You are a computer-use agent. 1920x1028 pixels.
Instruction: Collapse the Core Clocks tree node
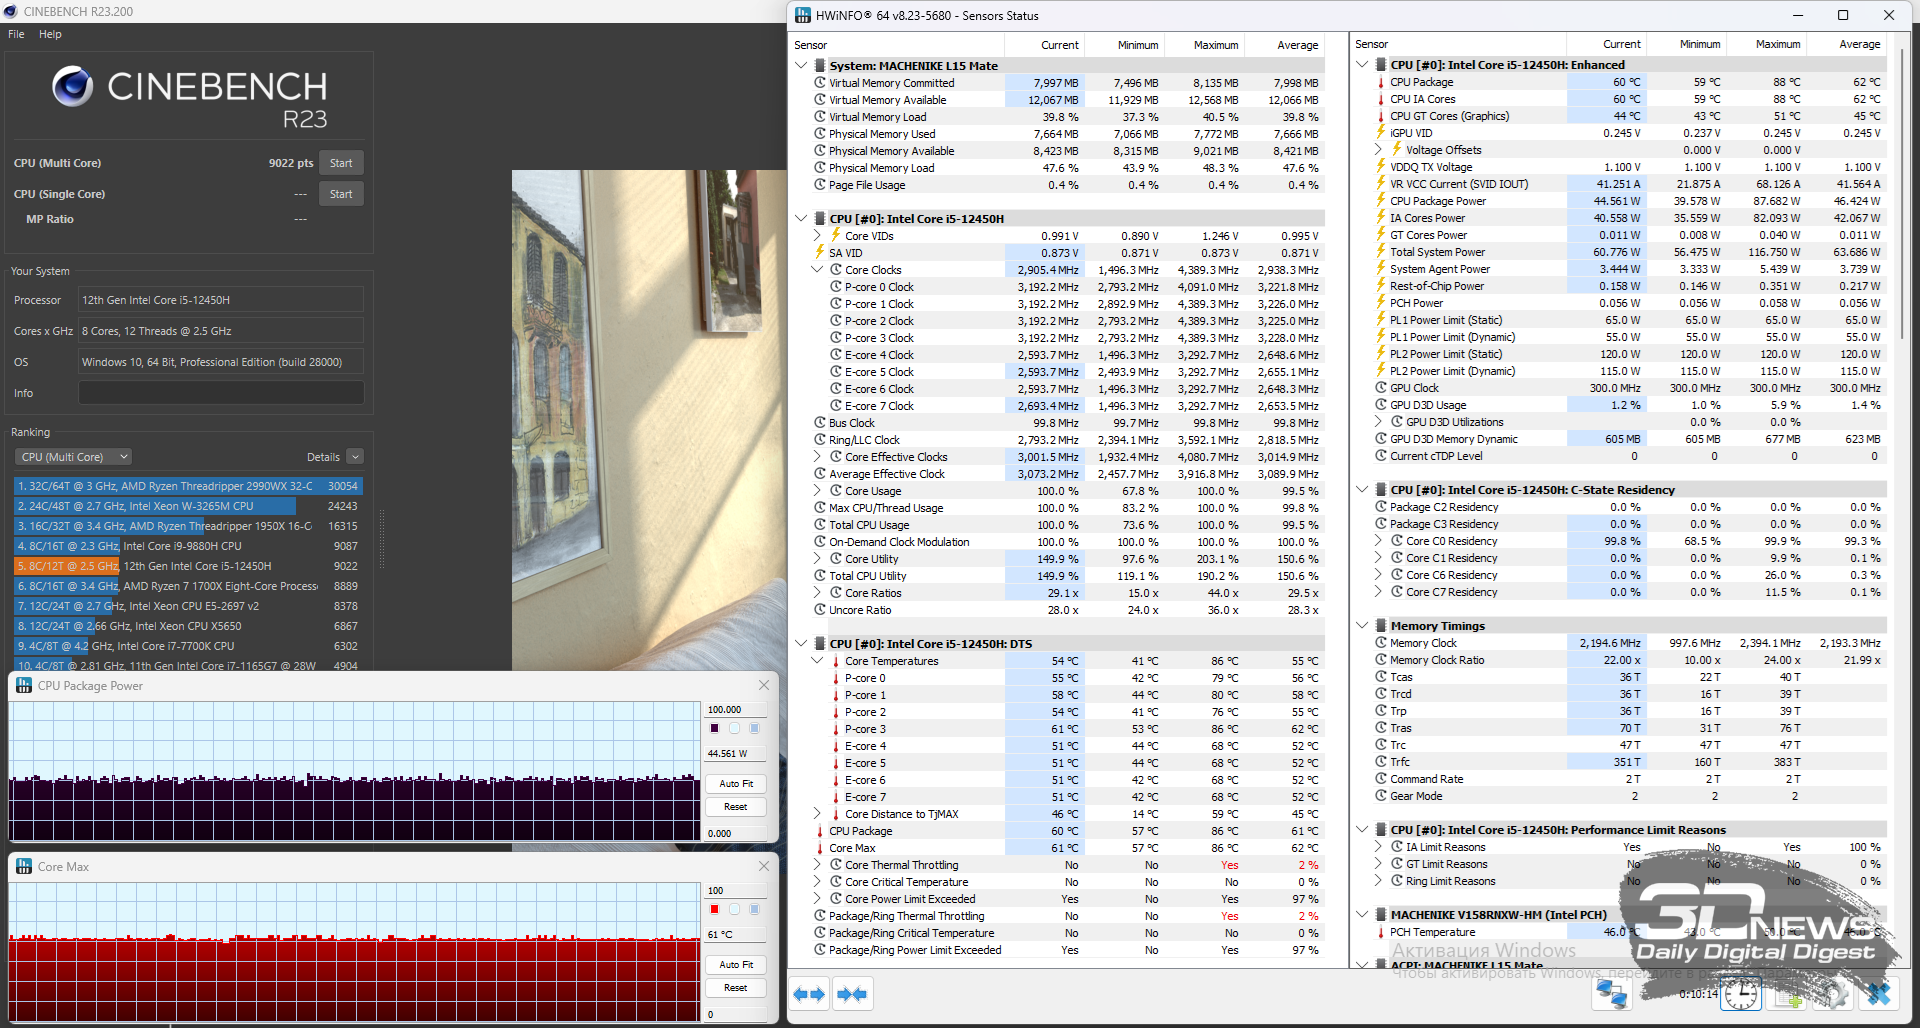point(817,270)
